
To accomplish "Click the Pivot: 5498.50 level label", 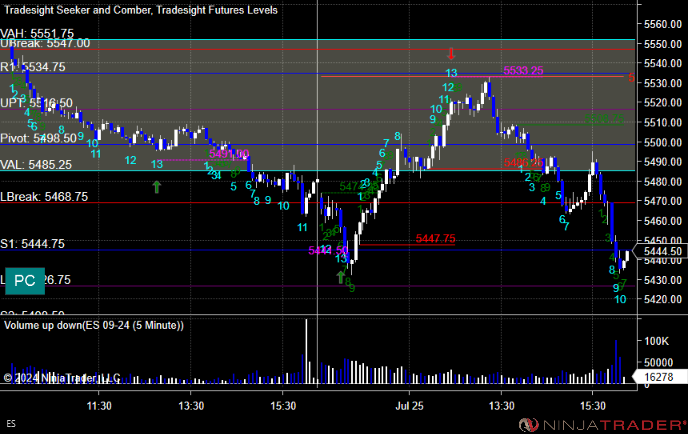I will pyautogui.click(x=39, y=138).
